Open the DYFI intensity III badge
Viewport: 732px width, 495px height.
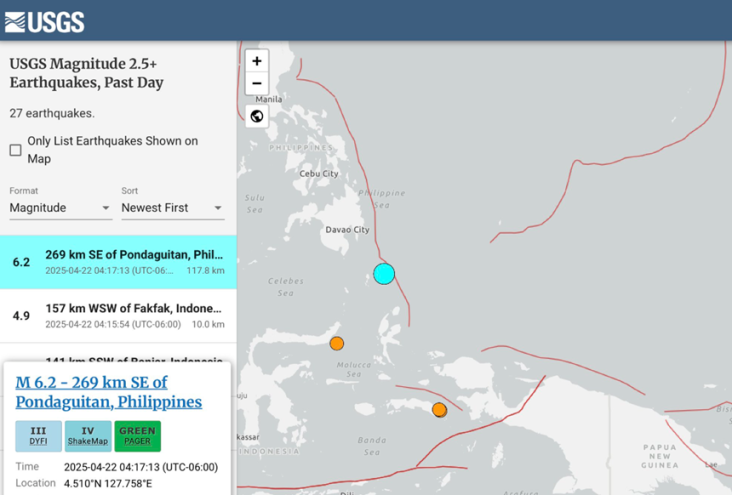point(38,436)
